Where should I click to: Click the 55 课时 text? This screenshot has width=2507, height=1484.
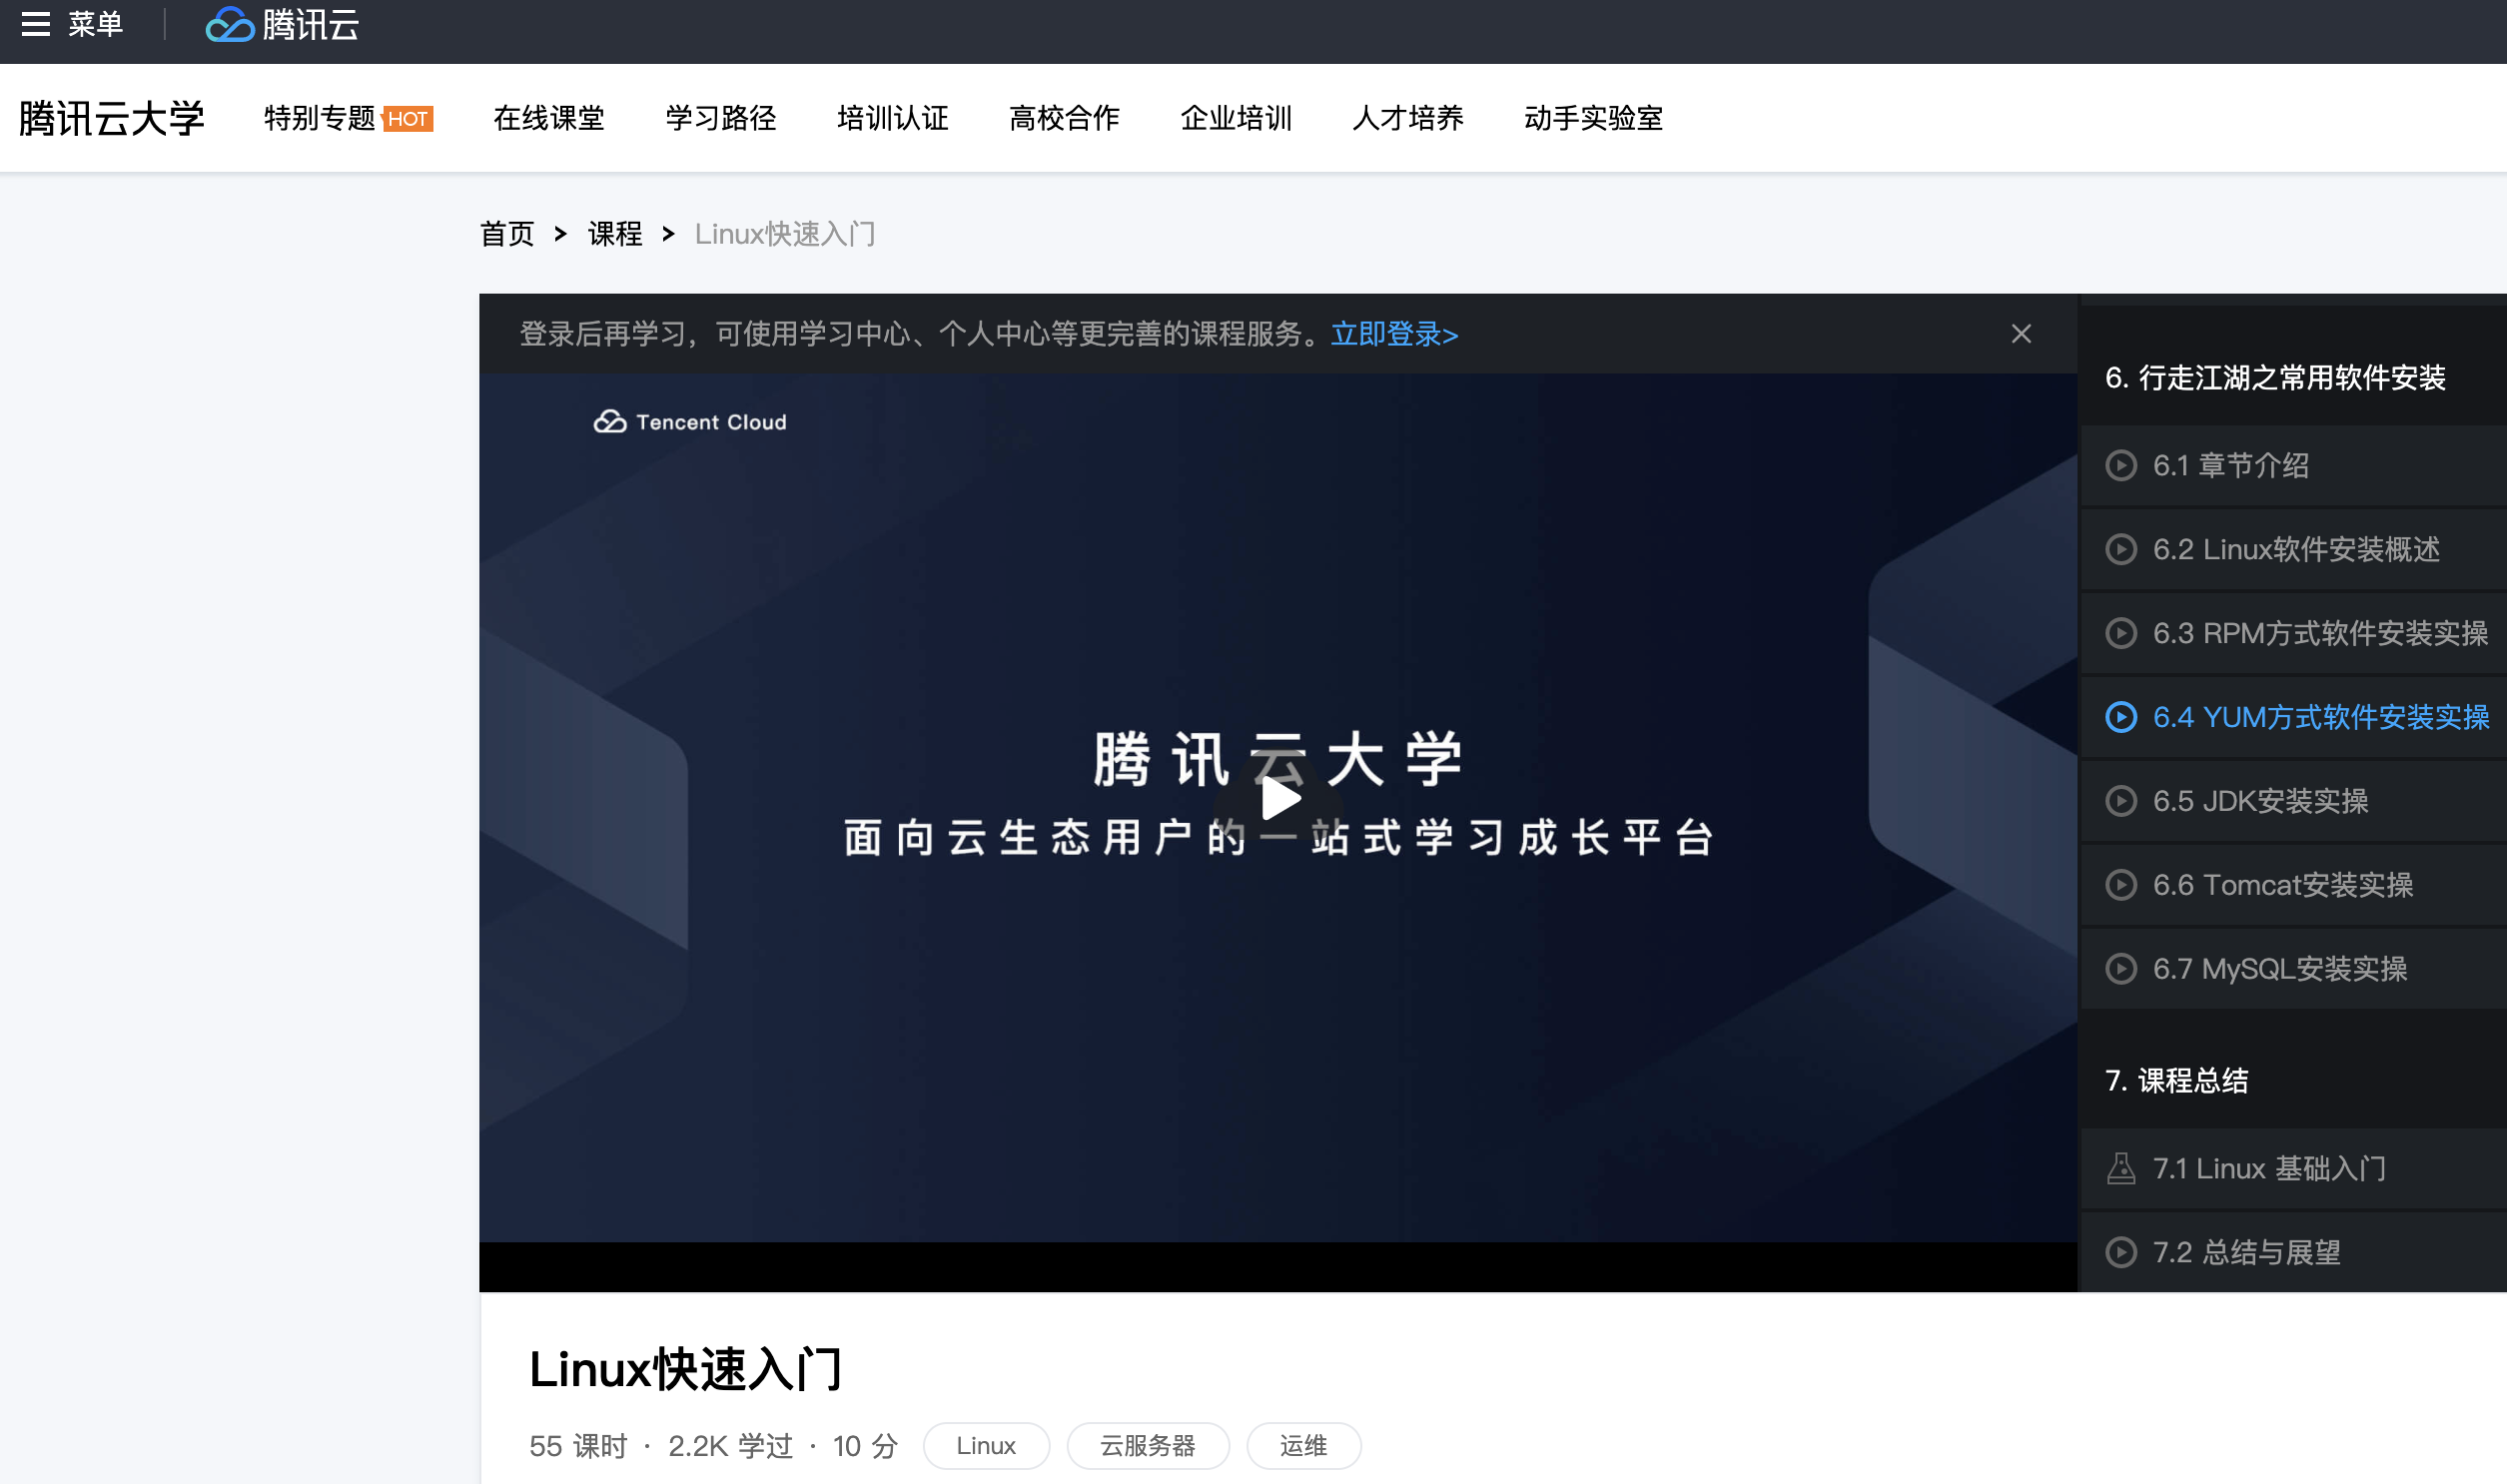(579, 1447)
